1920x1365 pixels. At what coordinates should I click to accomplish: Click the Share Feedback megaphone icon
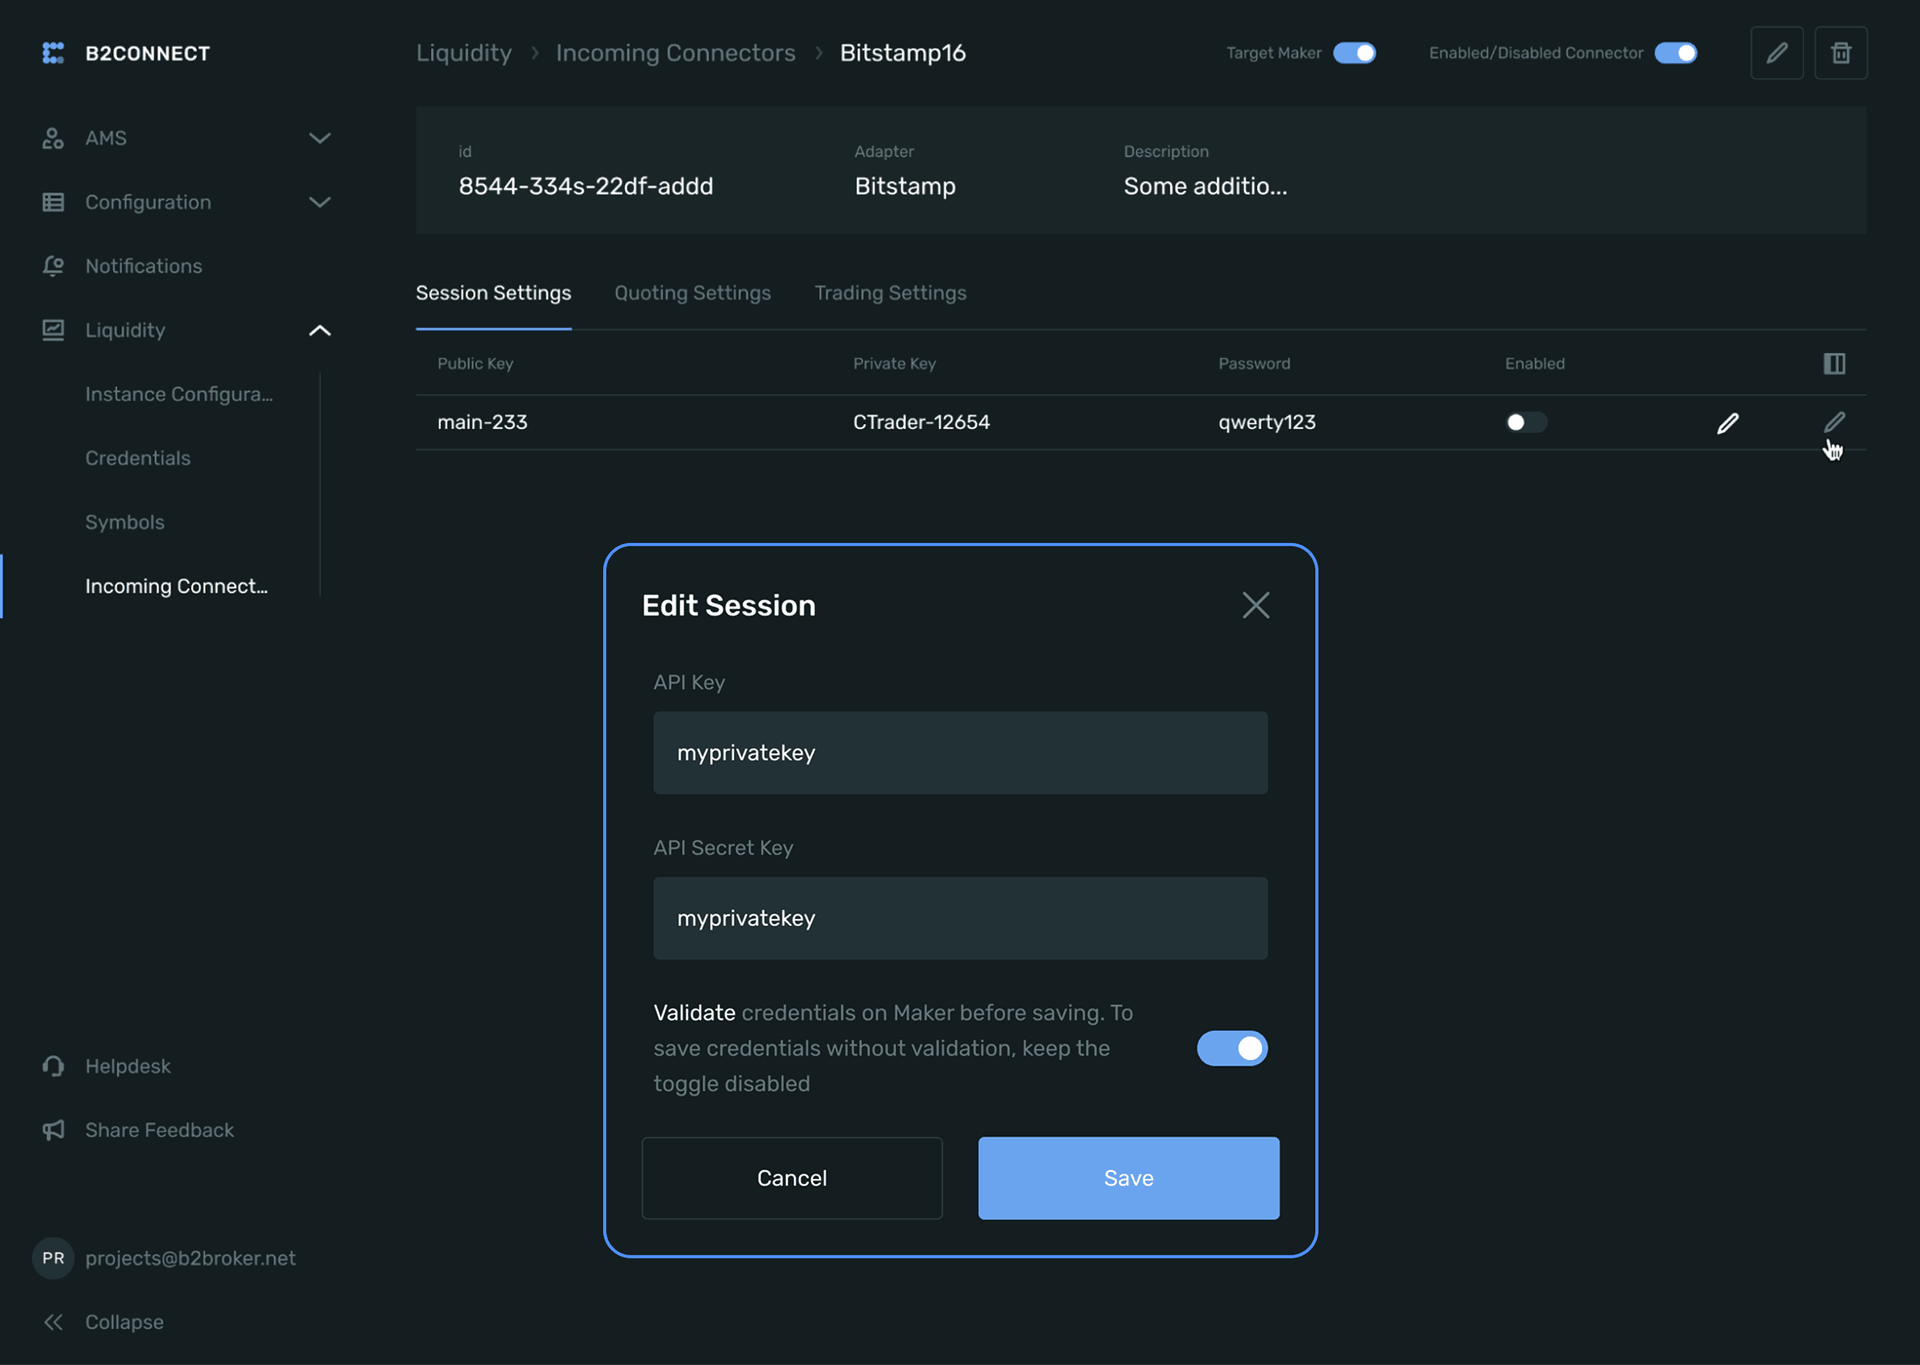coord(53,1130)
